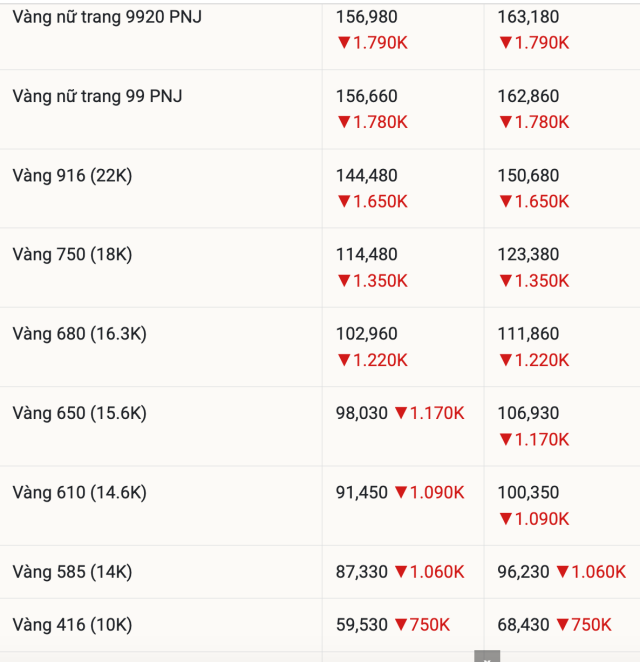This screenshot has width=640, height=662.
Task: Select the Vàng nữ trang 99 PNJ label
Action: [98, 96]
